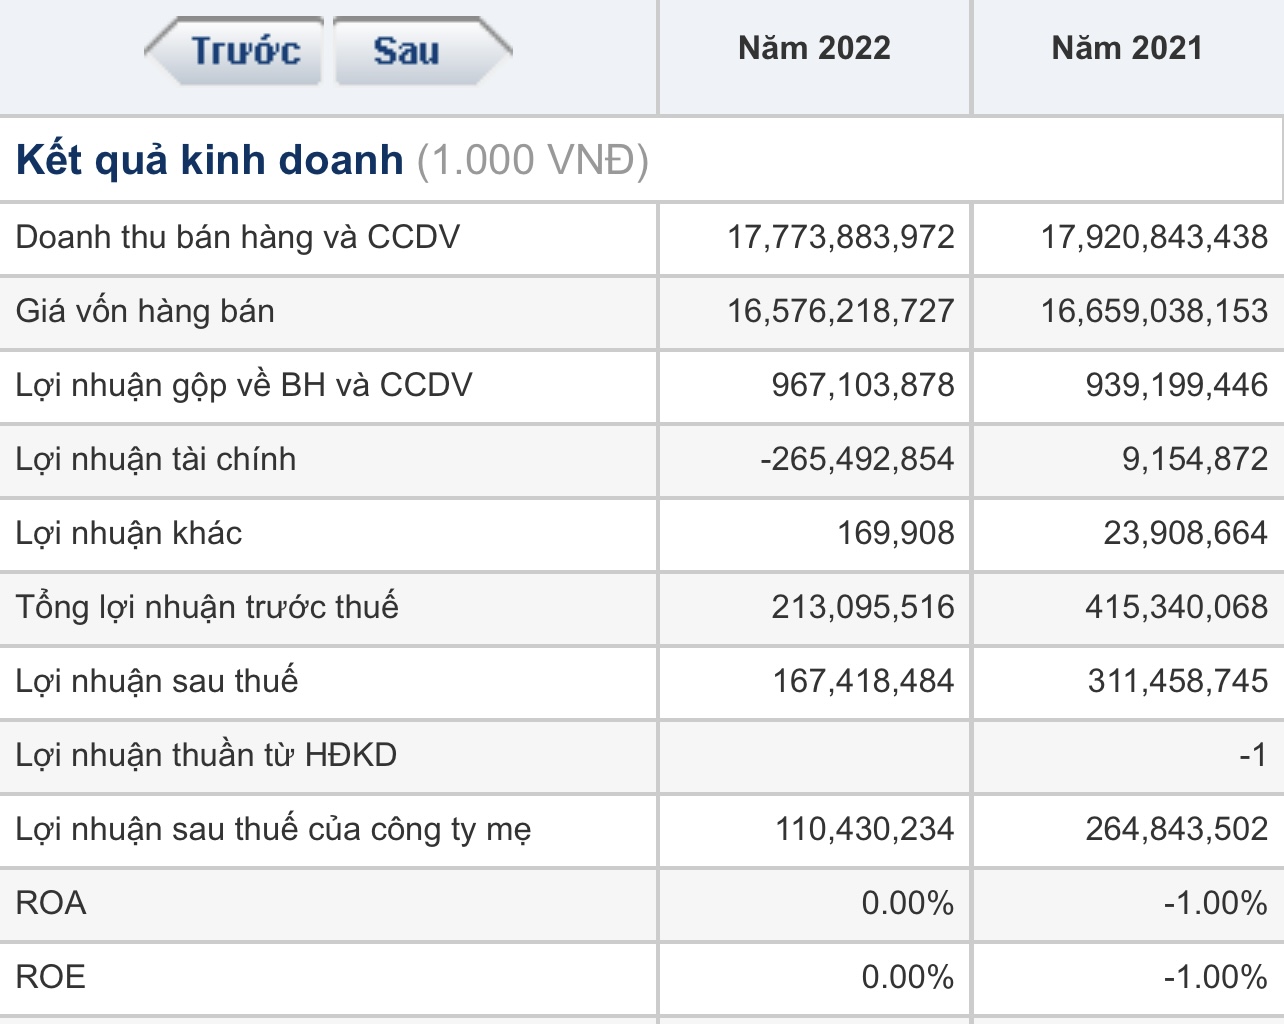Click the Lợi nhuận thuần từ HĐKD label
This screenshot has width=1284, height=1024.
click(x=206, y=755)
